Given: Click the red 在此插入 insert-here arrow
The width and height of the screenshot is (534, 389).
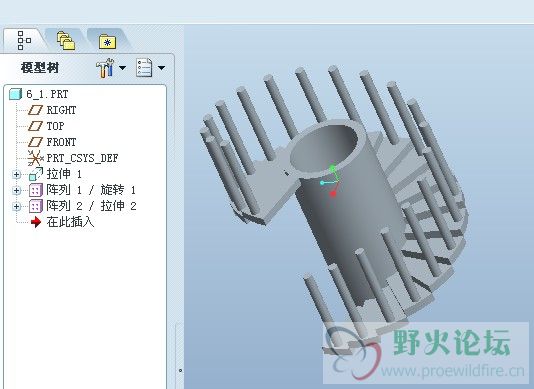Looking at the screenshot, I should tap(36, 222).
